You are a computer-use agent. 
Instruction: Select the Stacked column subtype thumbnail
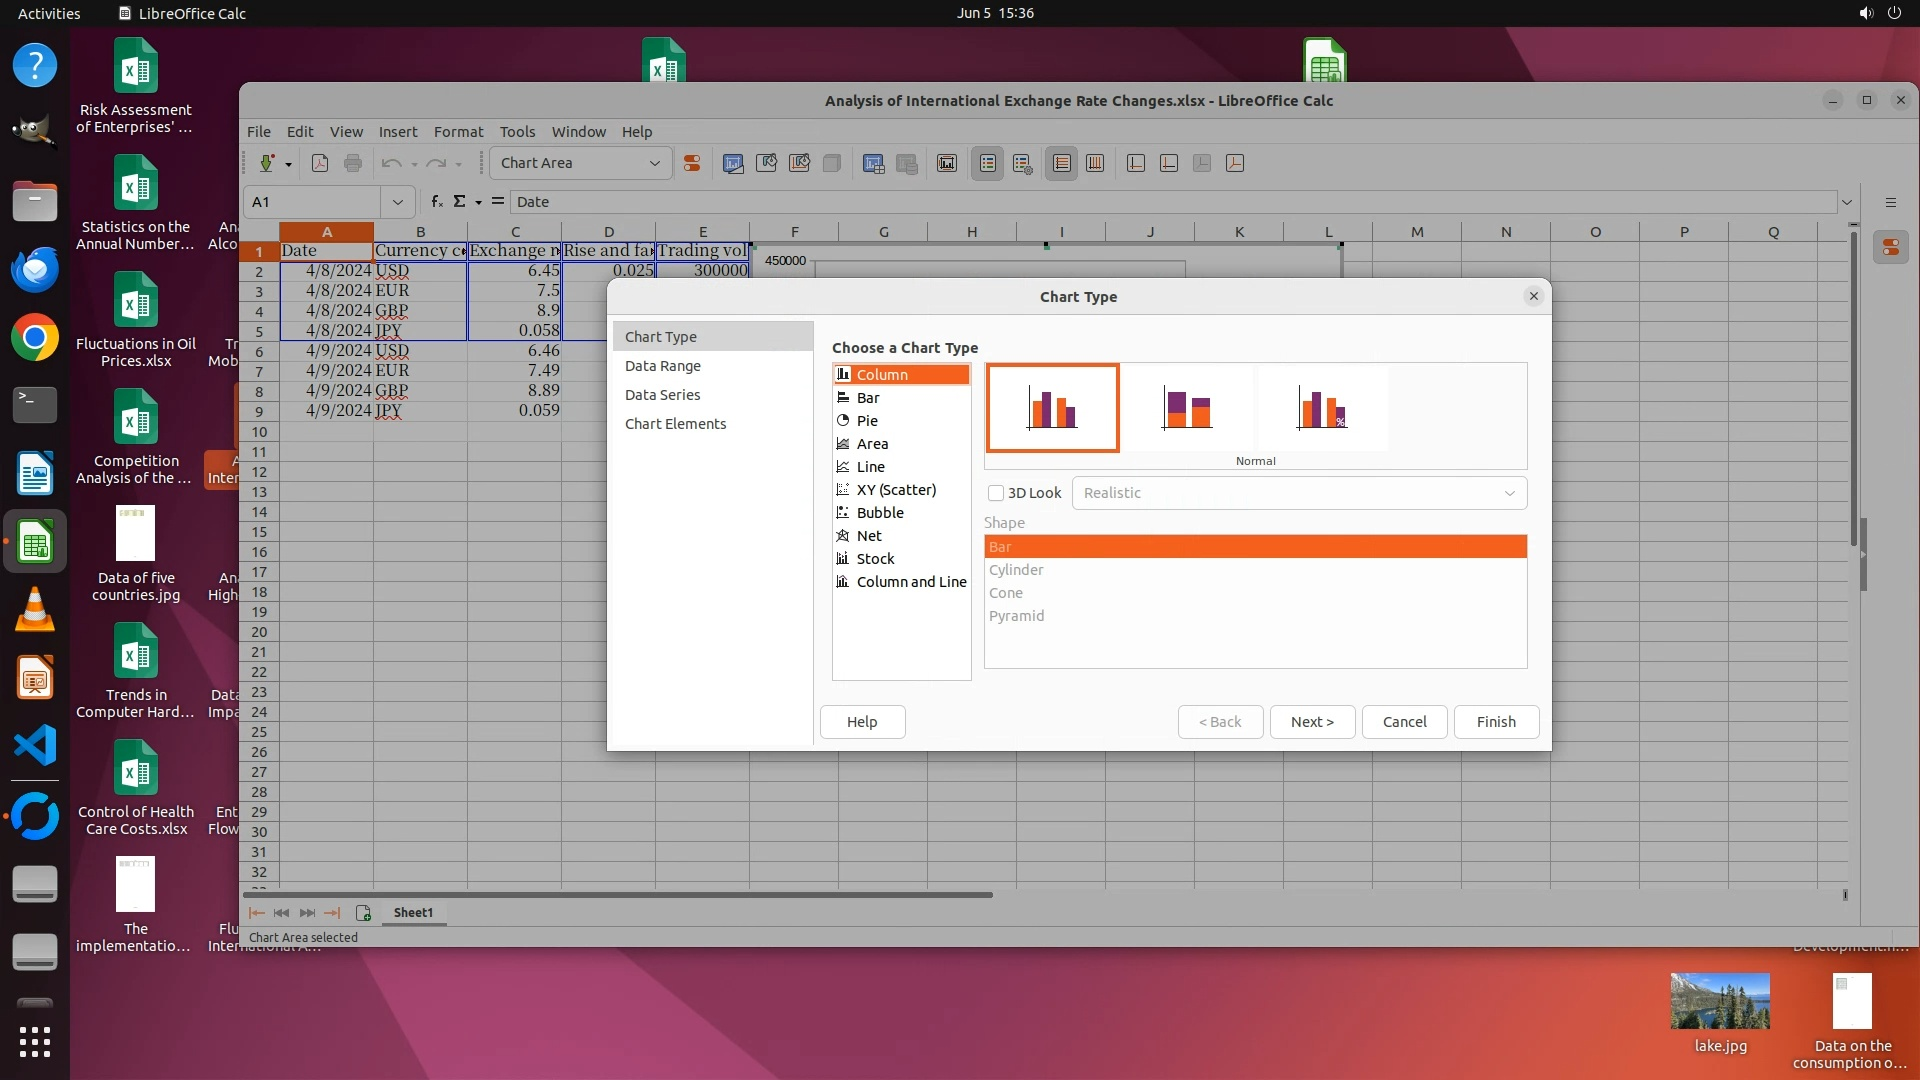(1187, 408)
